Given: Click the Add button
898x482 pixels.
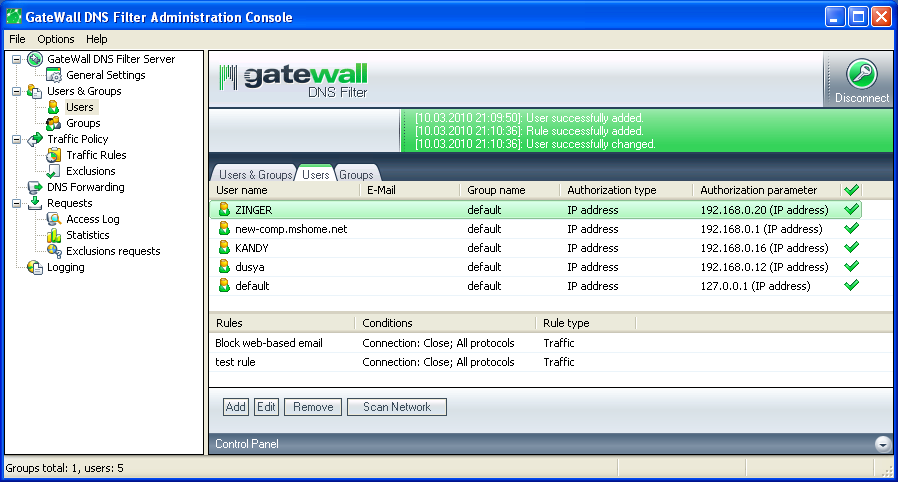Looking at the screenshot, I should tap(236, 407).
